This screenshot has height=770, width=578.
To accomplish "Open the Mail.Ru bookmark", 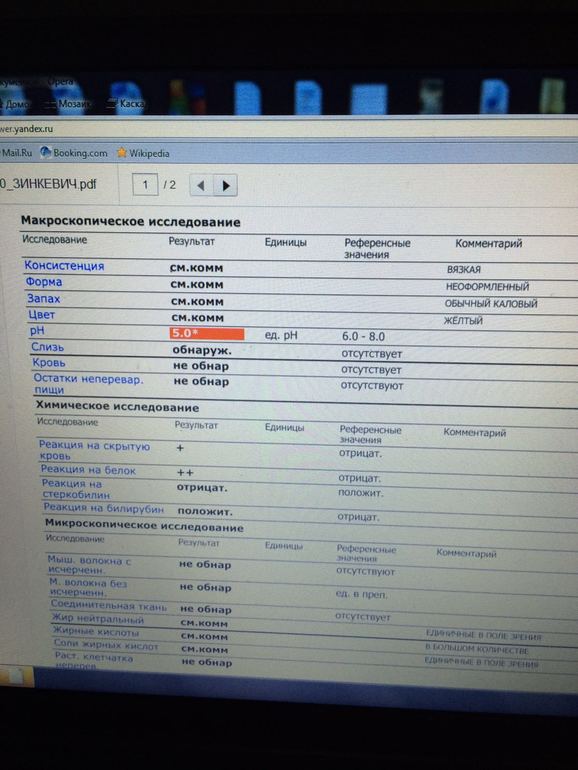I will tap(16, 153).
